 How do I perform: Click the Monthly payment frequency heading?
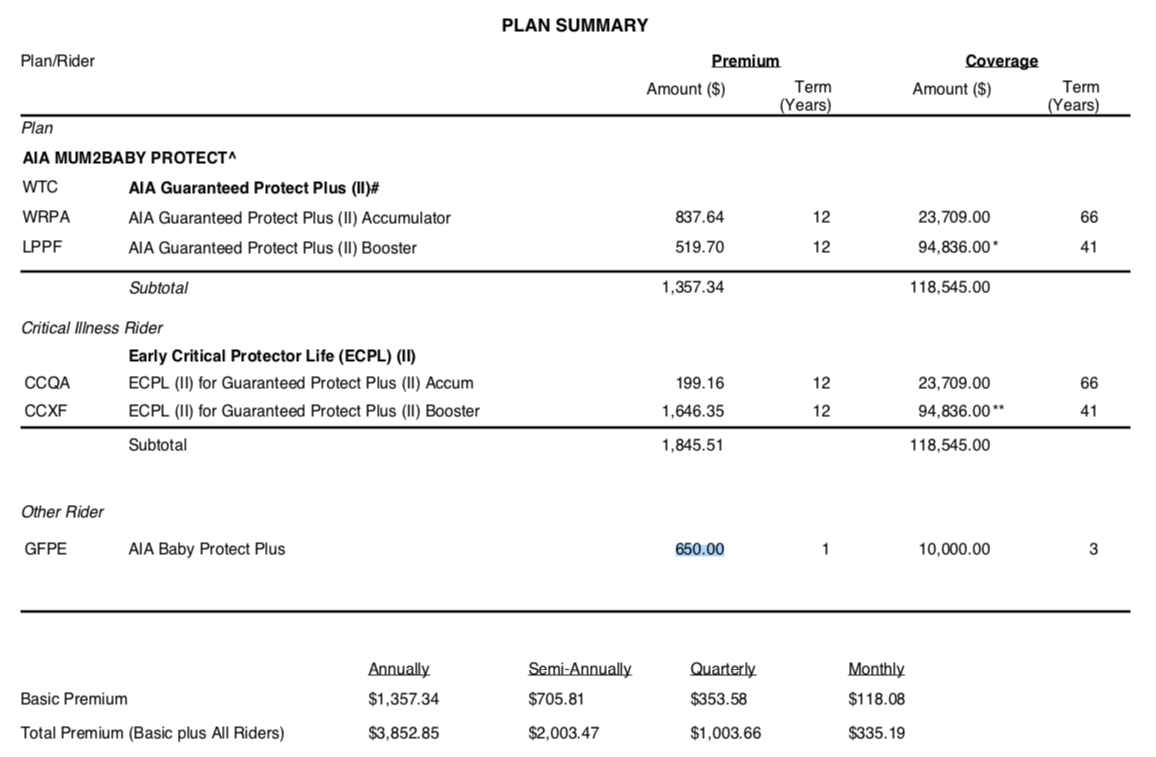pyautogui.click(x=876, y=669)
